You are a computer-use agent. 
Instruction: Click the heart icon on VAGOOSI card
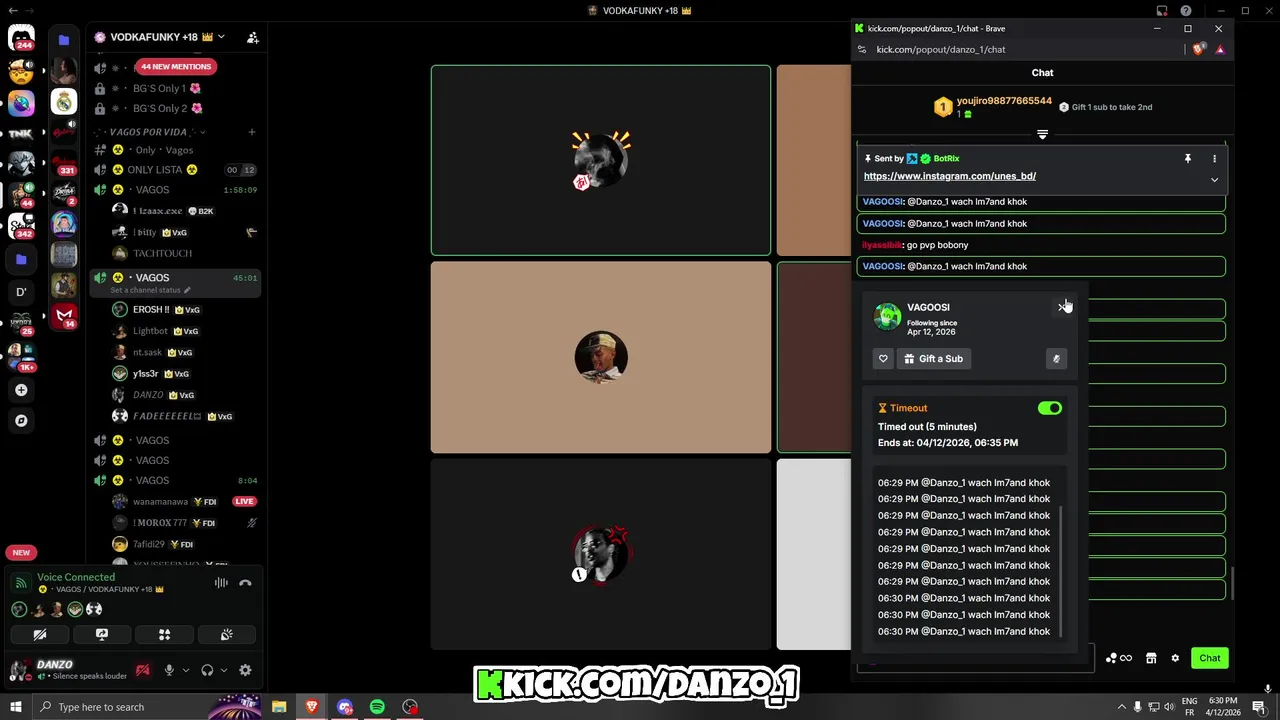883,359
